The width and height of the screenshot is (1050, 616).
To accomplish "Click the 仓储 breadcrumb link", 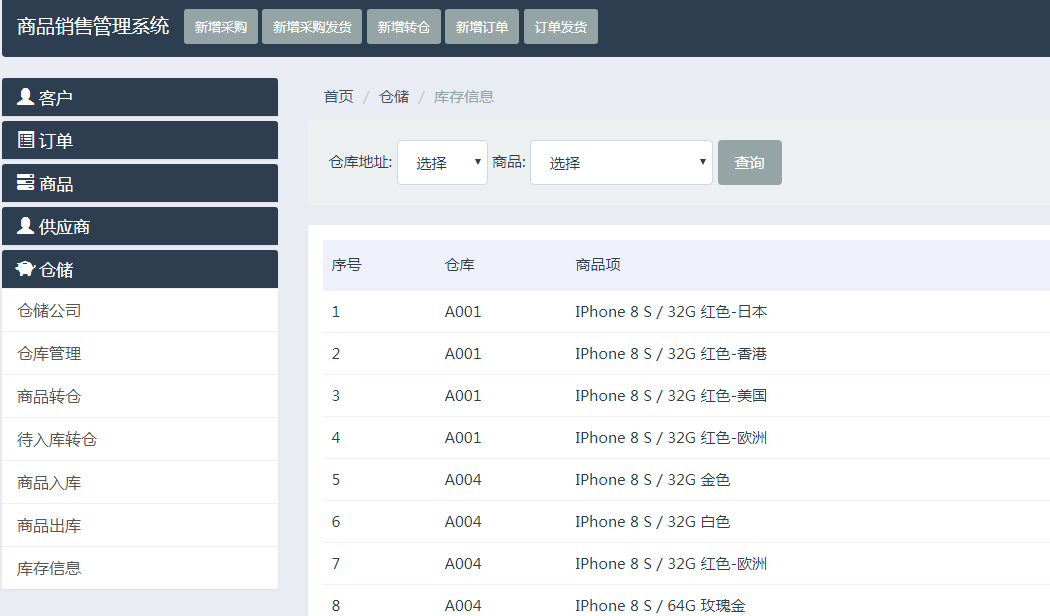I will pyautogui.click(x=394, y=97).
